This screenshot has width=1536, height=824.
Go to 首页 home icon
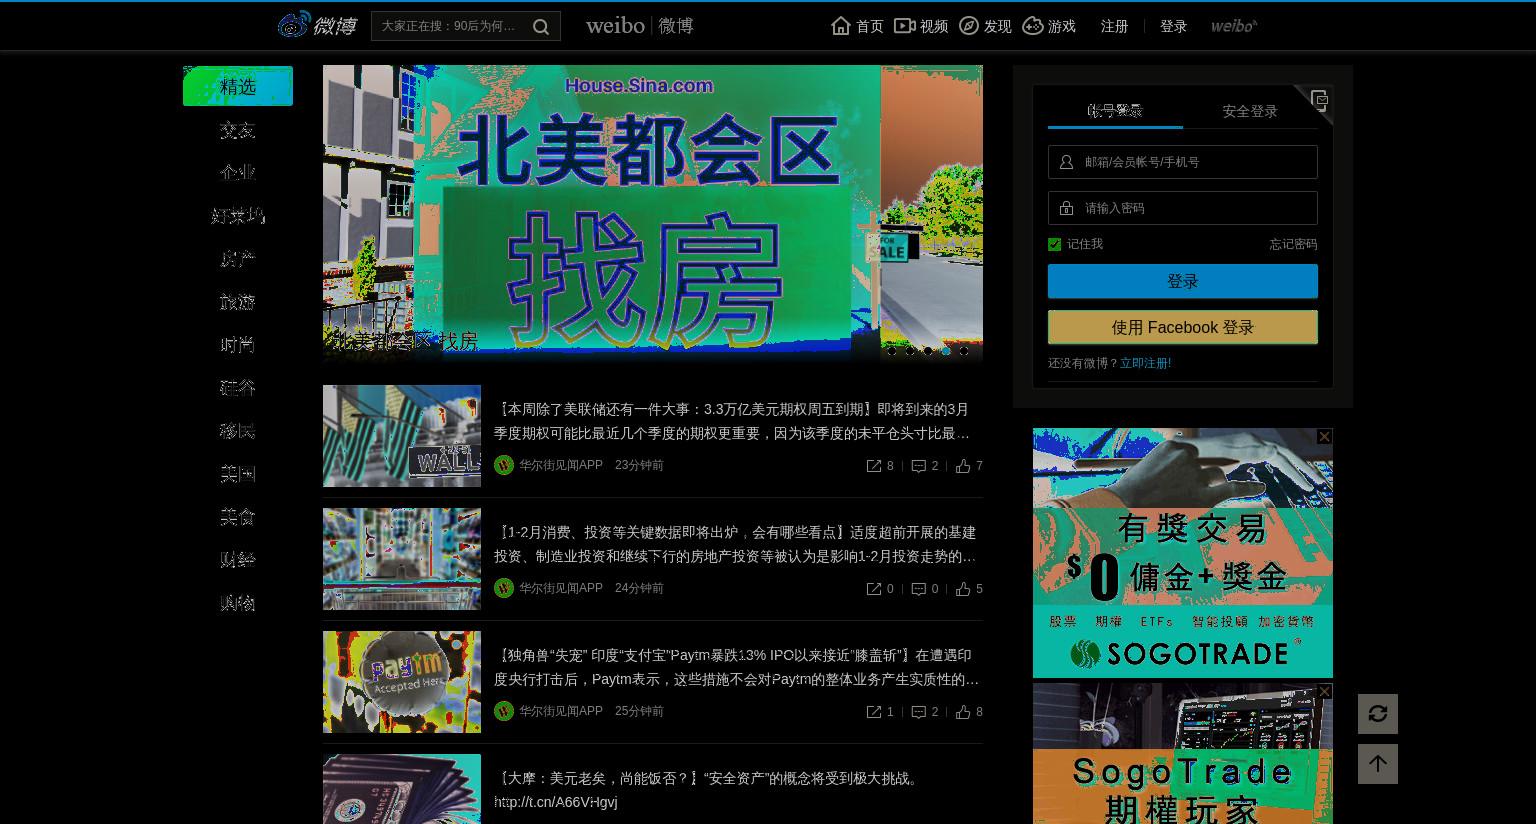coord(841,26)
